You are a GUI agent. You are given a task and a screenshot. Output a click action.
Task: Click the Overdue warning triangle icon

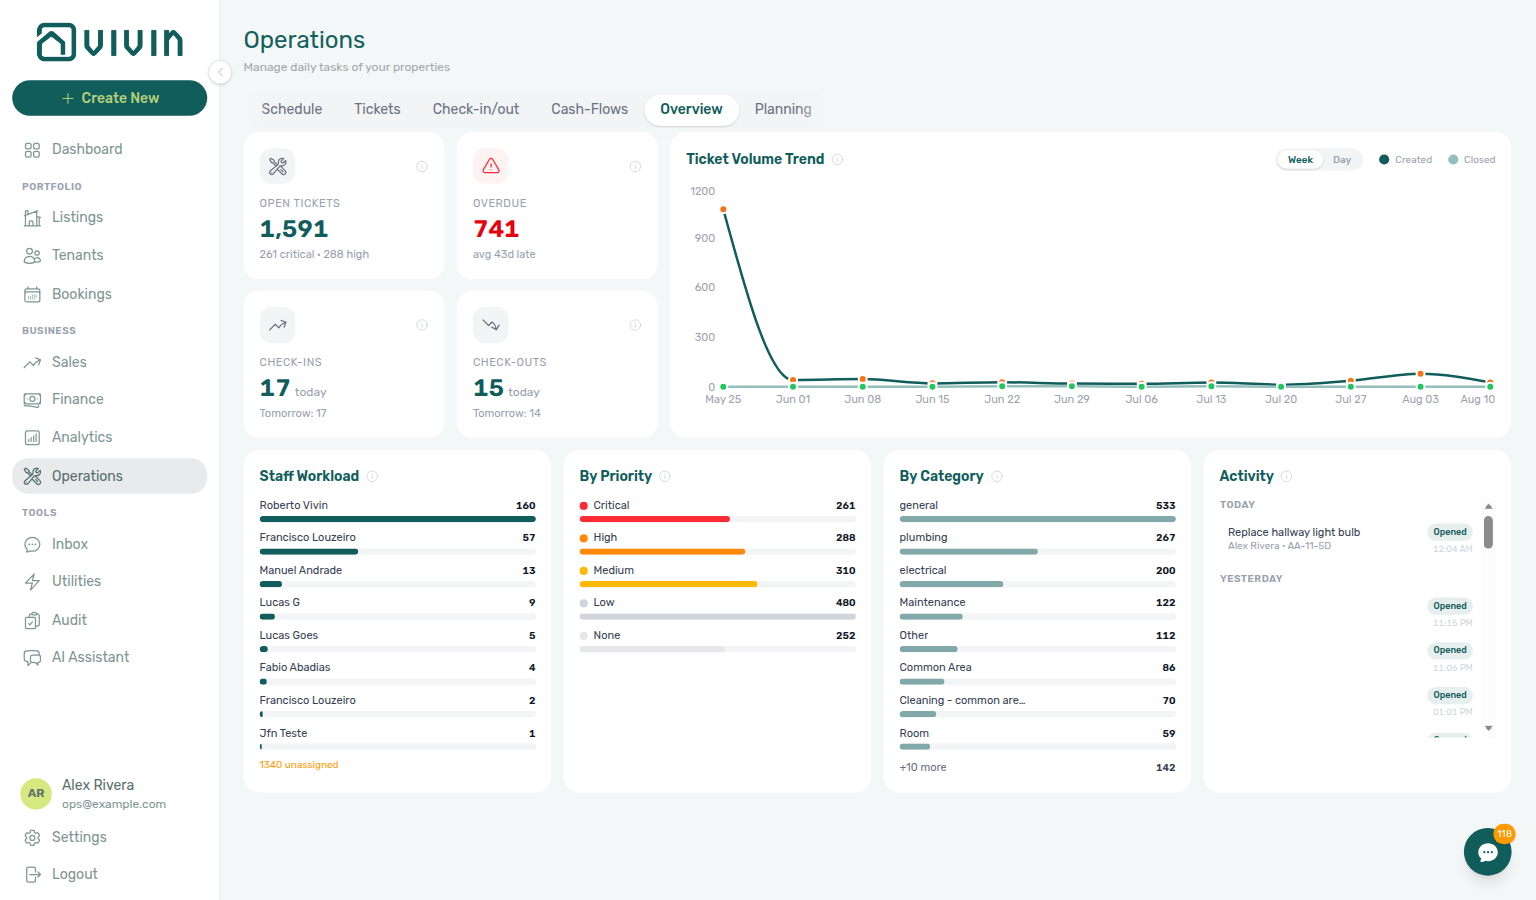click(x=491, y=166)
